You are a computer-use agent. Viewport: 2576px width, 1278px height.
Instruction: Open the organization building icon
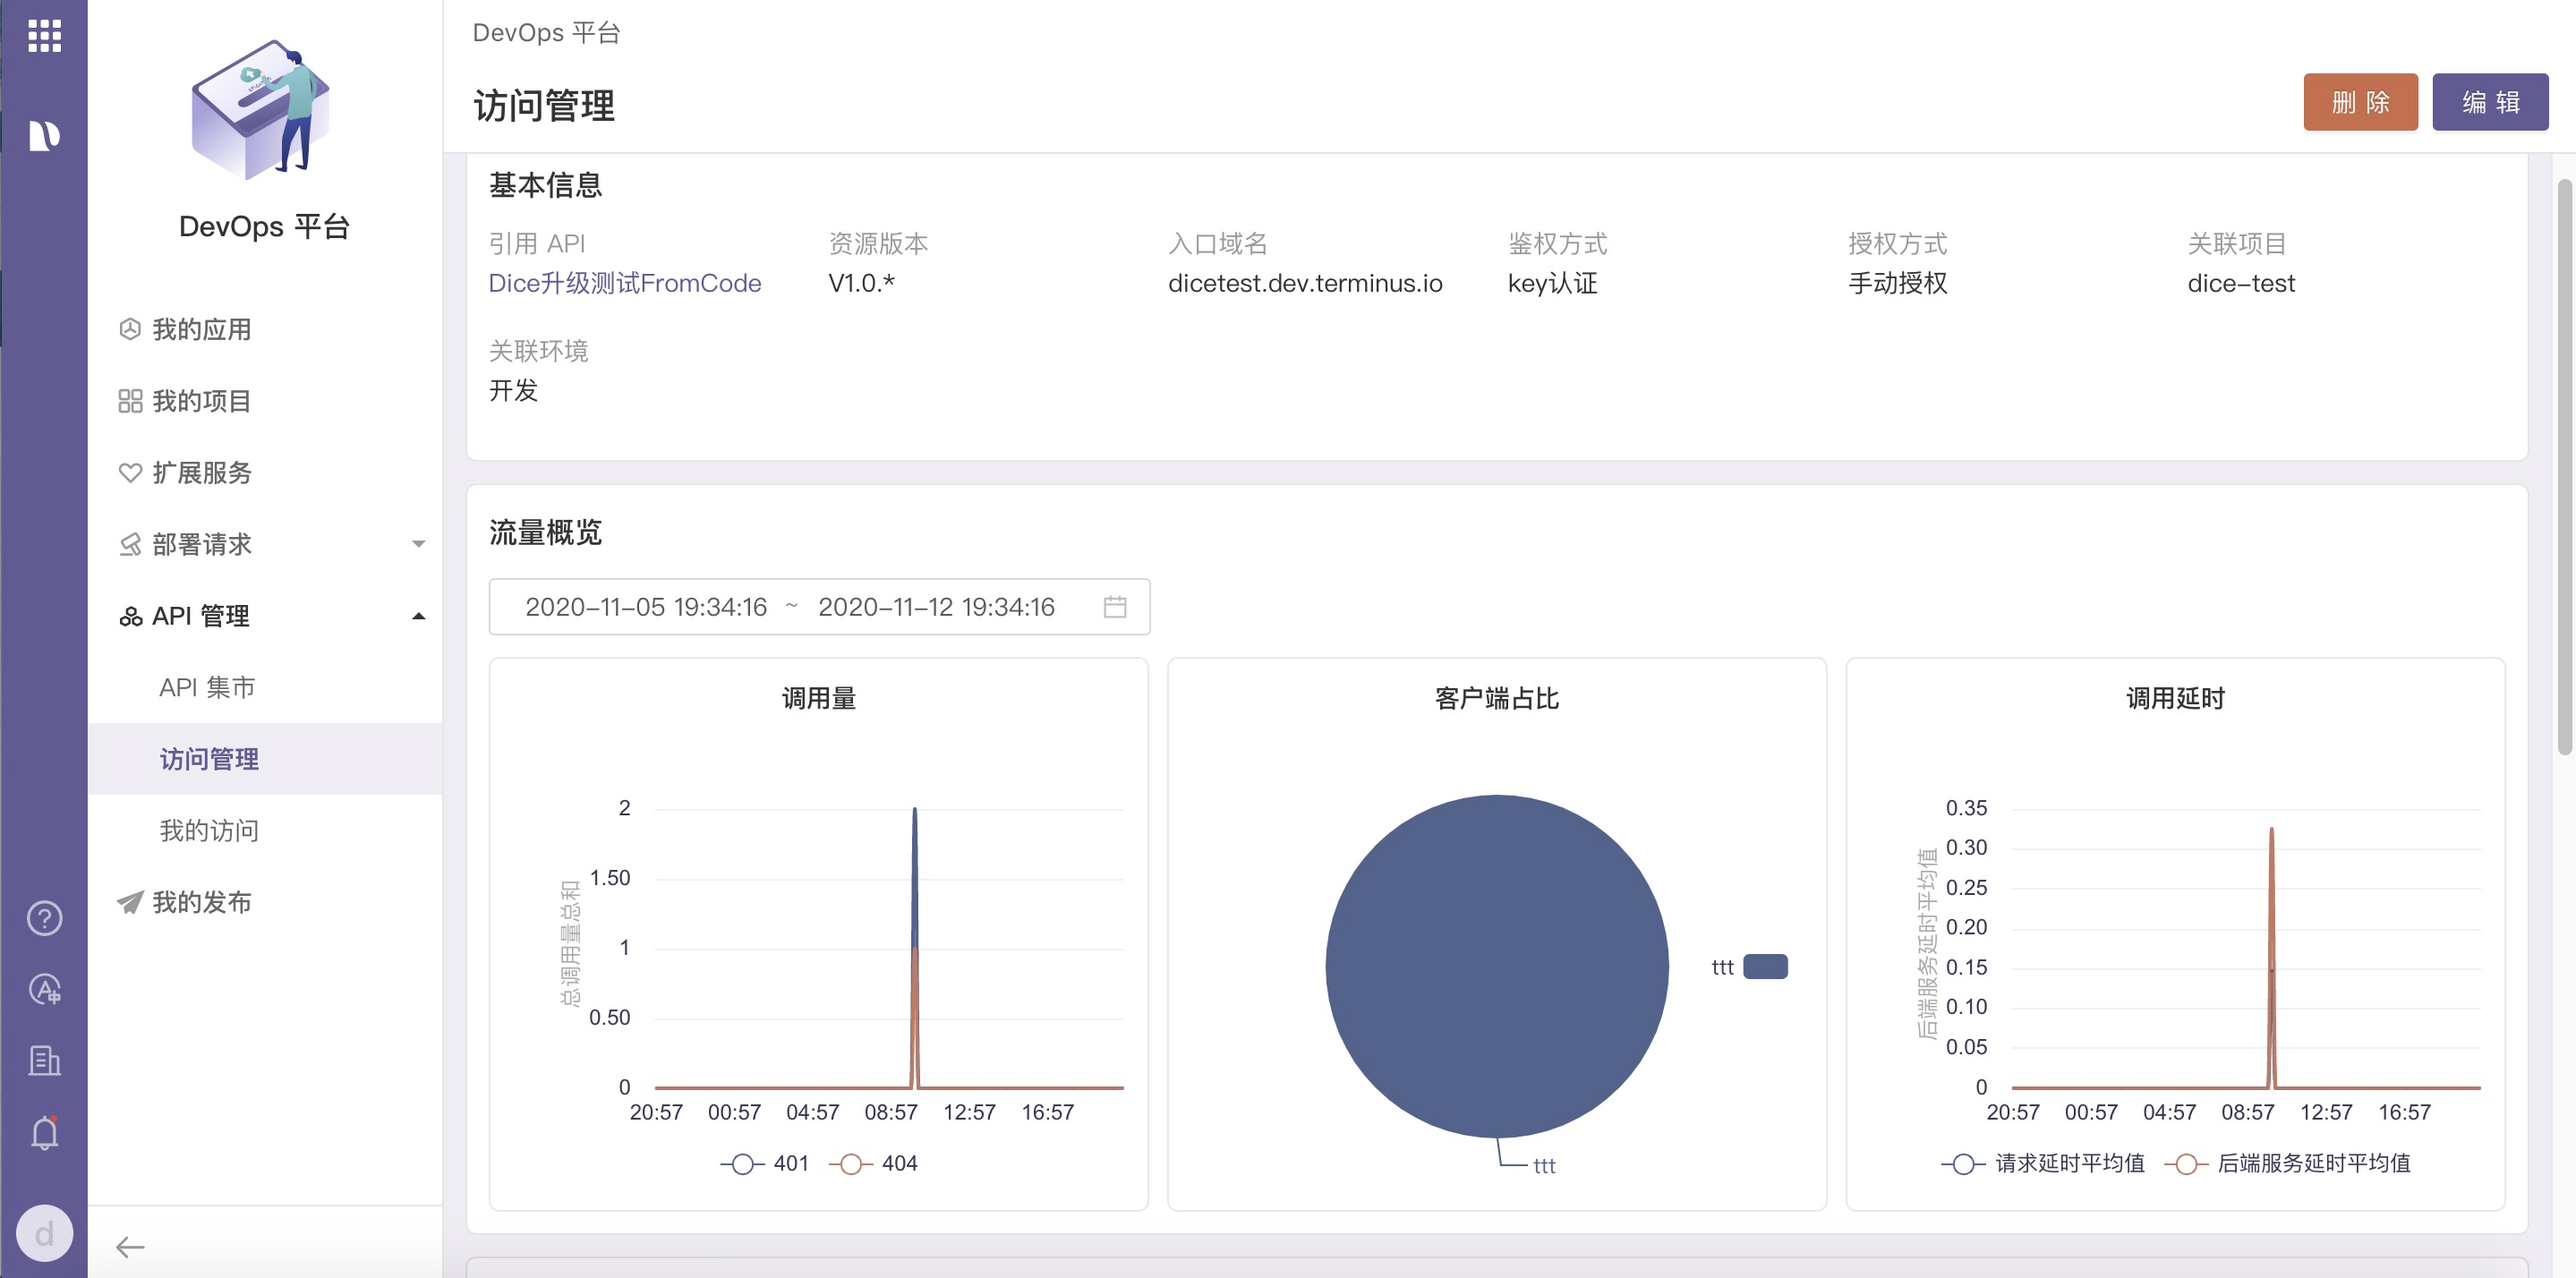pos(44,1060)
